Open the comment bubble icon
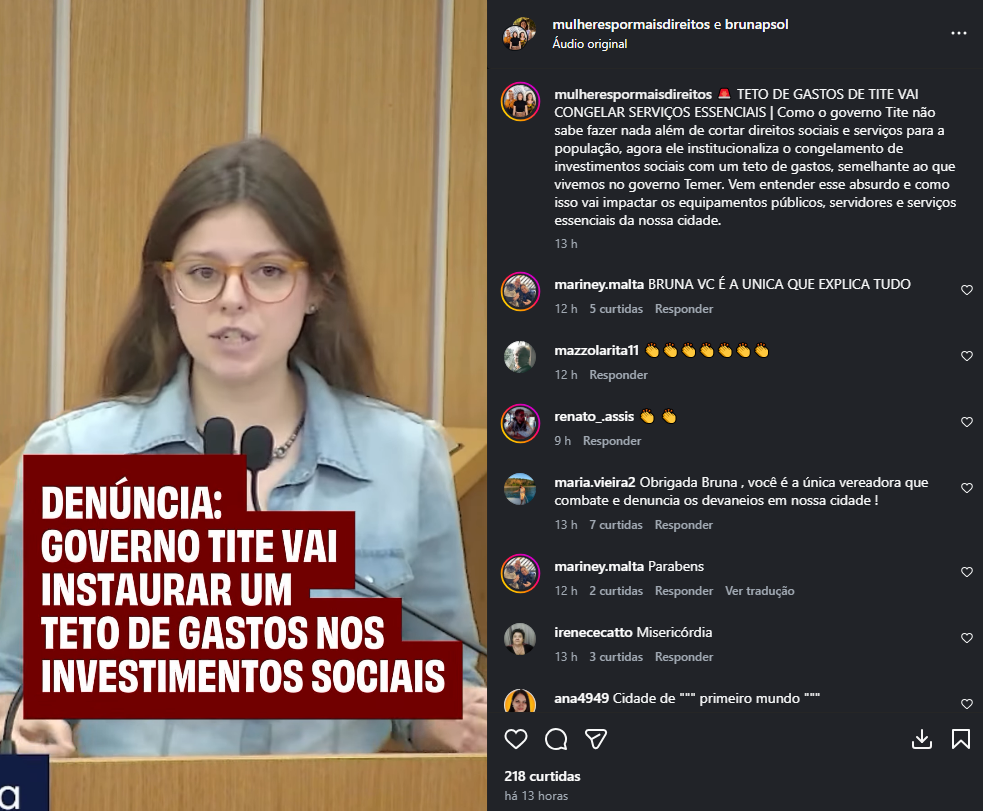 point(556,739)
